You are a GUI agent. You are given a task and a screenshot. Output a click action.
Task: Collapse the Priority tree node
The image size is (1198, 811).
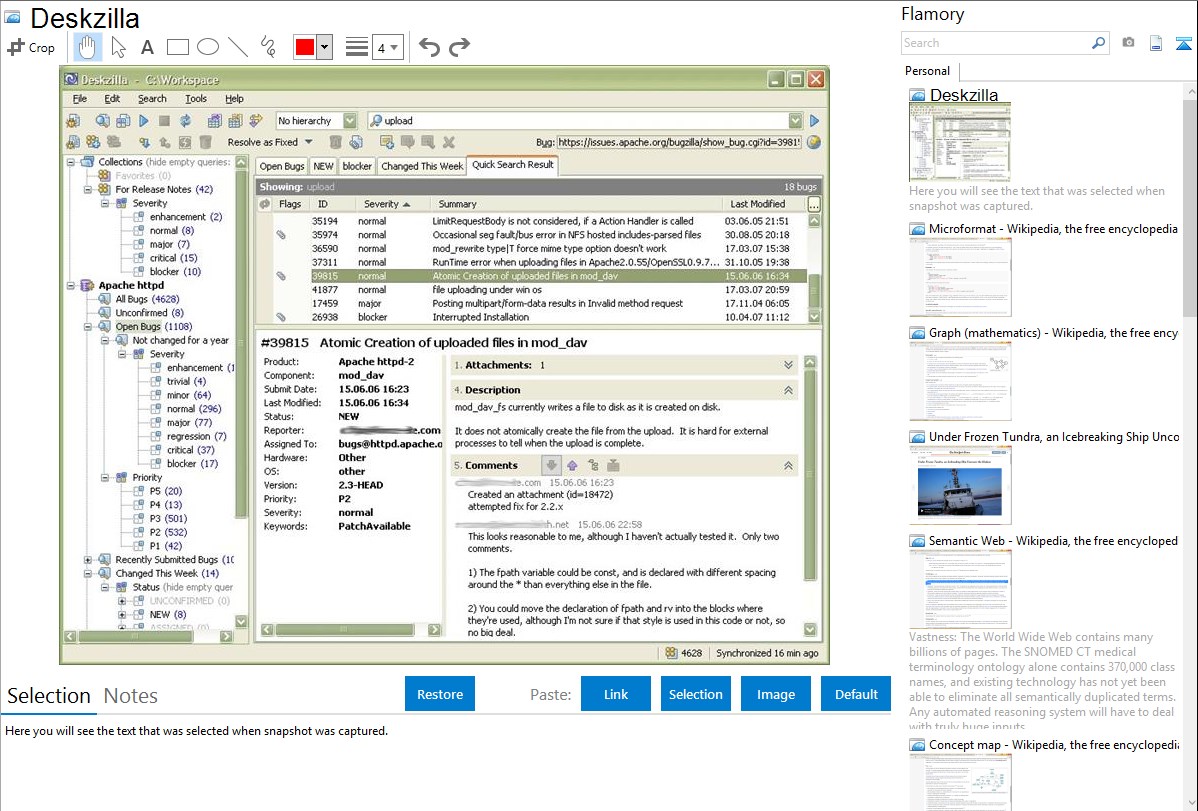(x=105, y=477)
